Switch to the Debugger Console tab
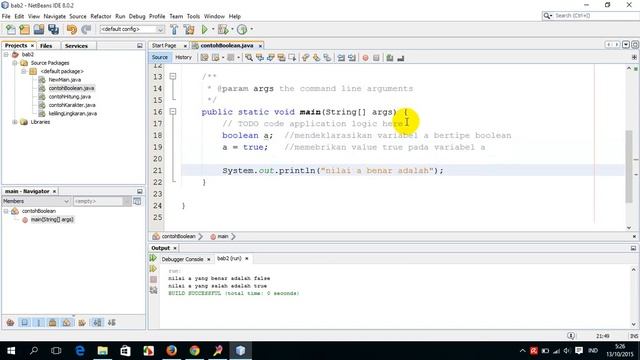 182,259
